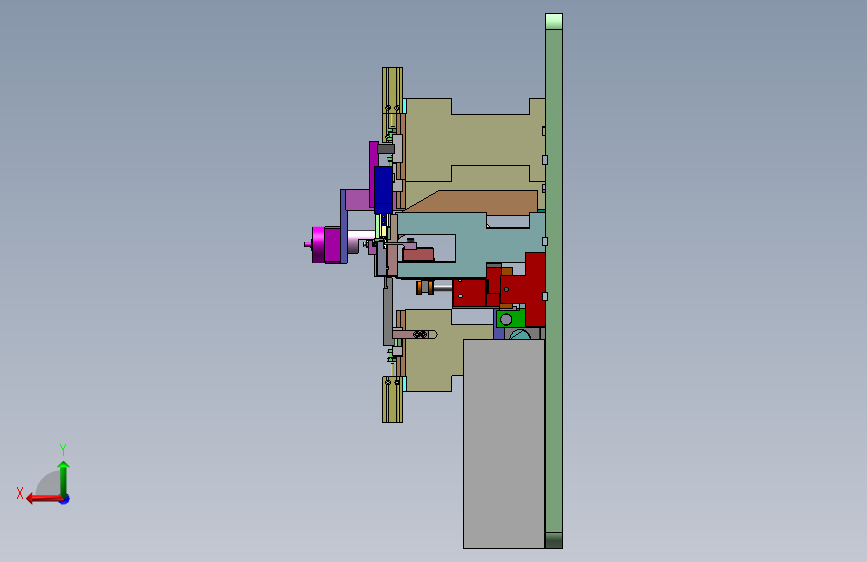Select the lower olive-yellow rail end
The height and width of the screenshot is (562, 867).
[x=392, y=399]
